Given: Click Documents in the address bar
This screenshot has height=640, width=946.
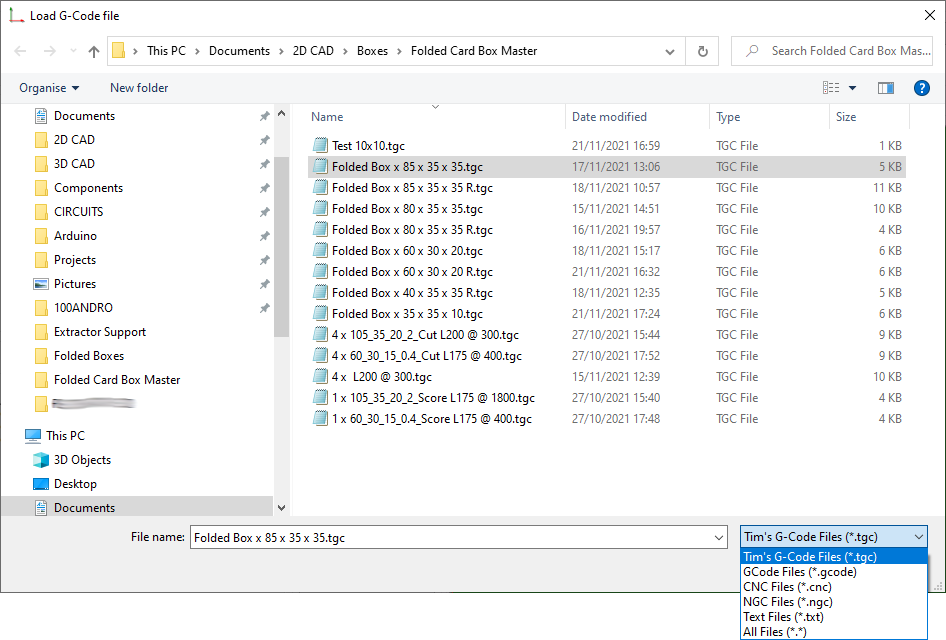Looking at the screenshot, I should pos(240,51).
